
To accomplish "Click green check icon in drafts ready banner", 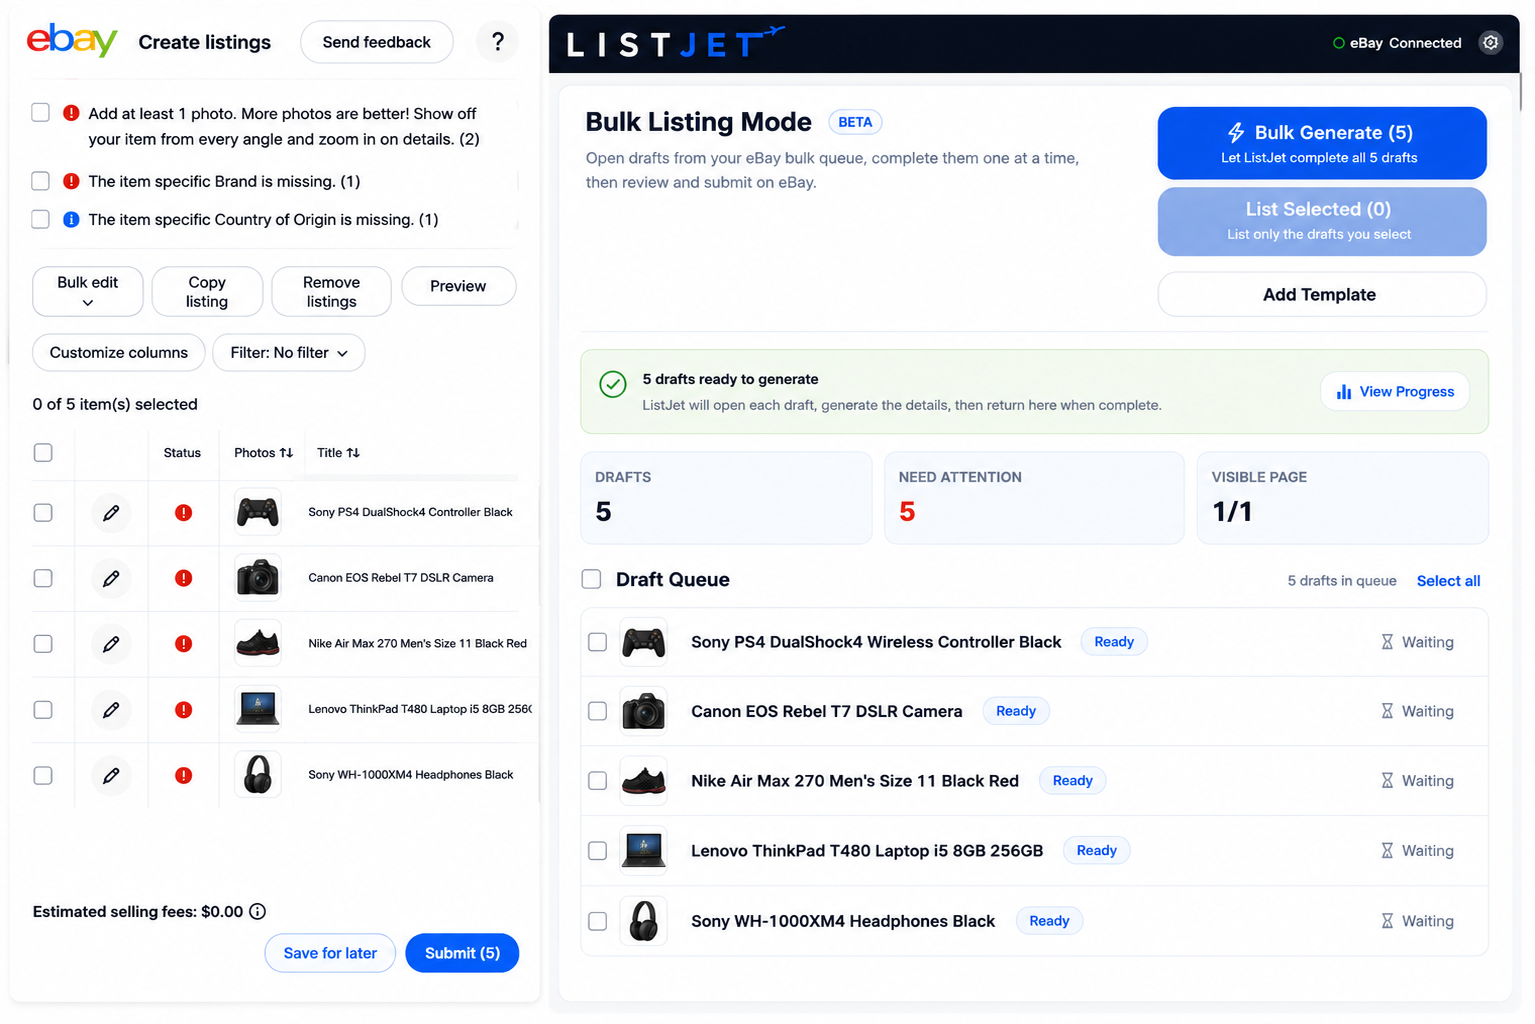I will 613,384.
